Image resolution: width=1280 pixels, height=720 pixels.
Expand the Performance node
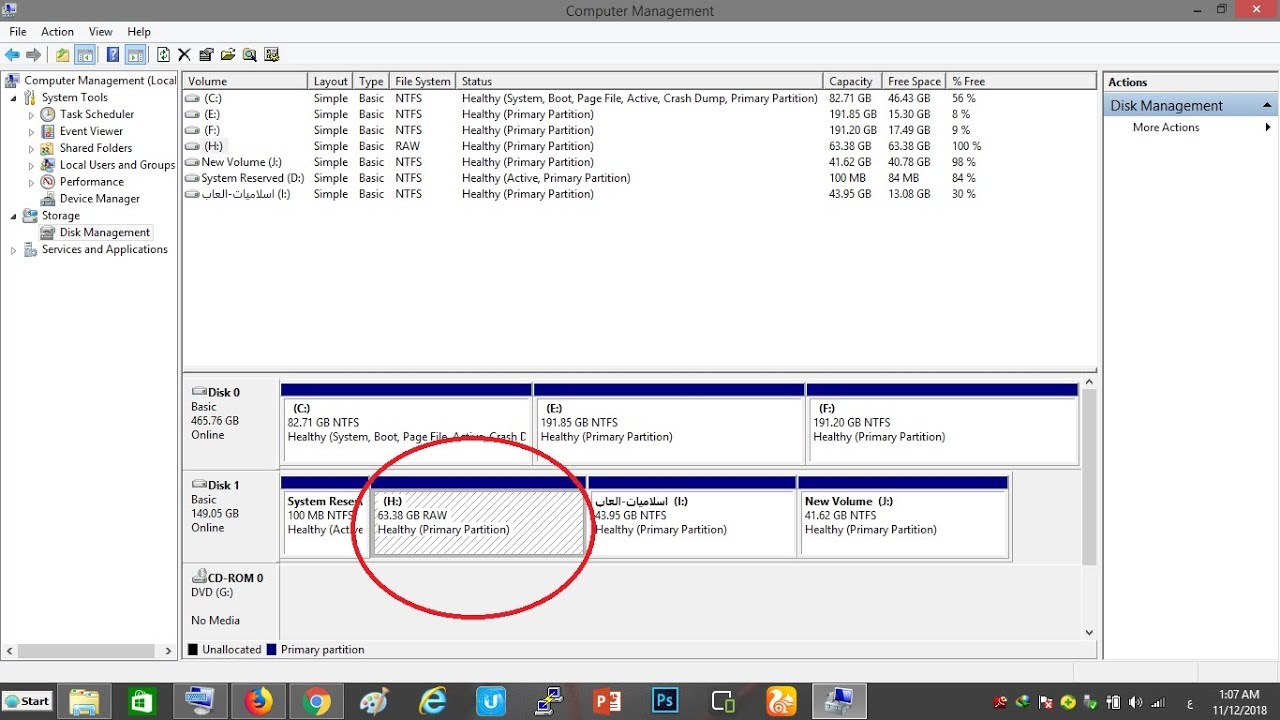(x=31, y=182)
